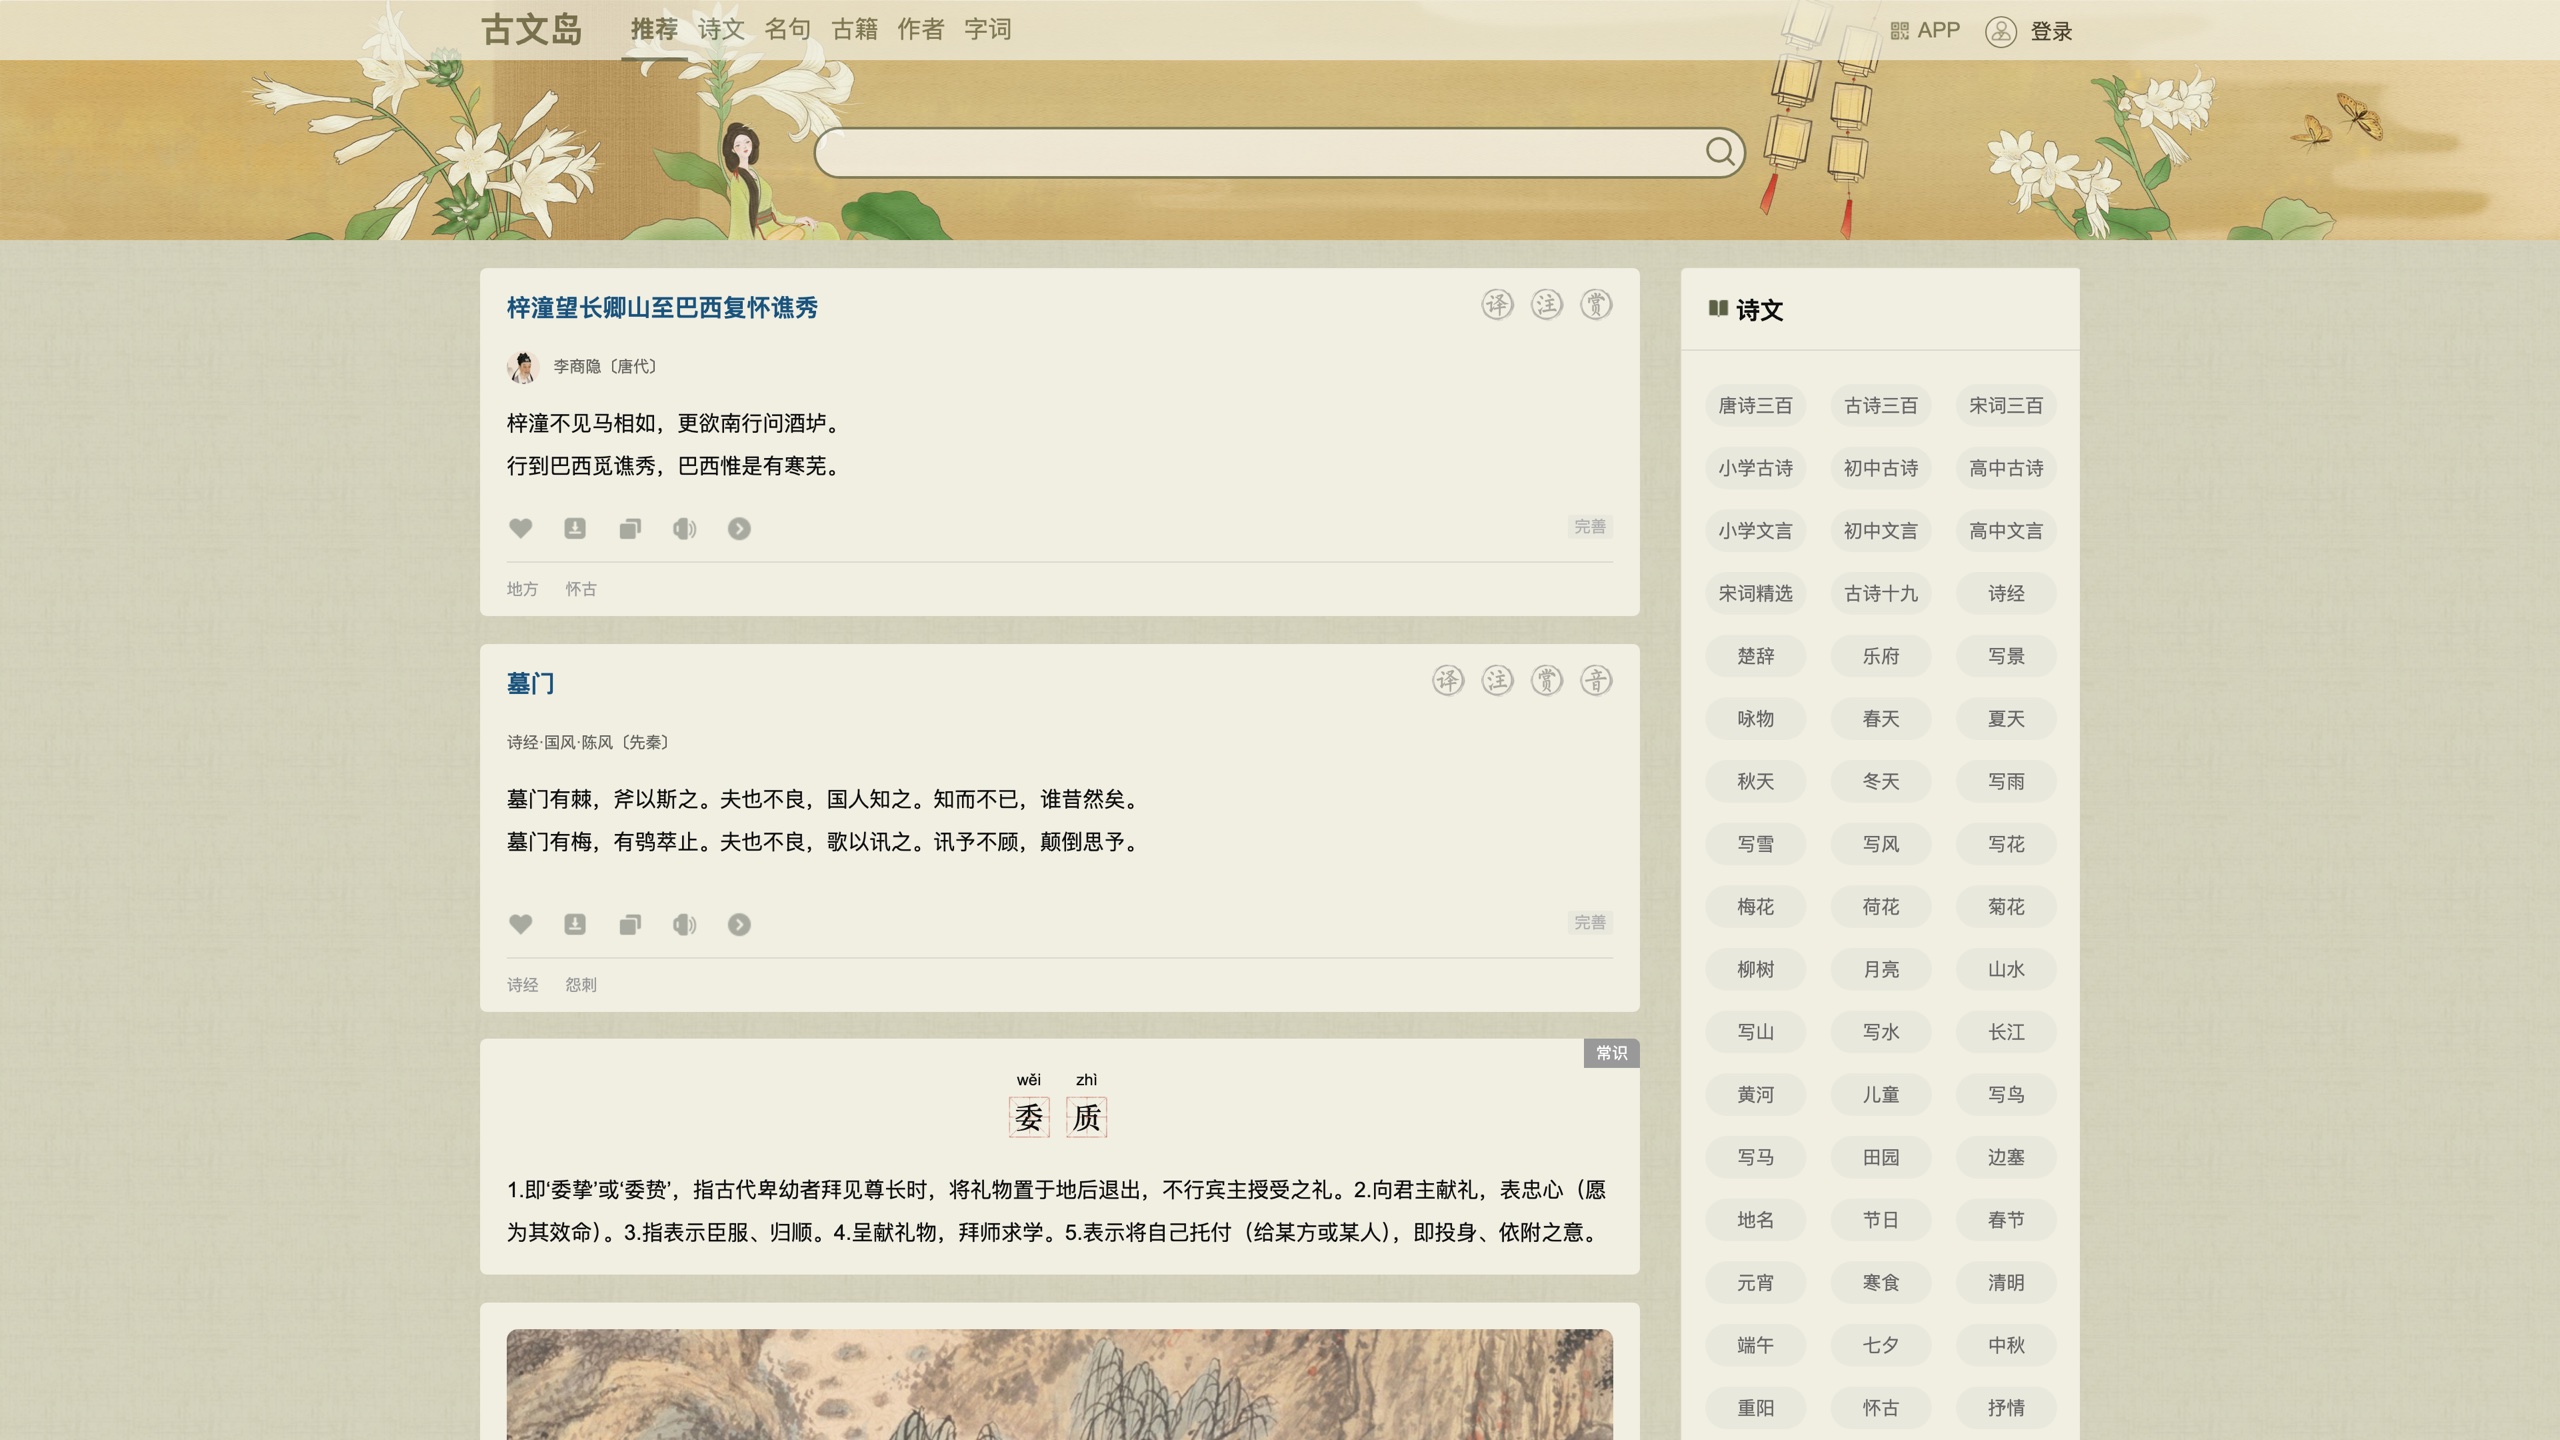Select the 长江 category
This screenshot has height=1440, width=2560.
pos(2006,1032)
